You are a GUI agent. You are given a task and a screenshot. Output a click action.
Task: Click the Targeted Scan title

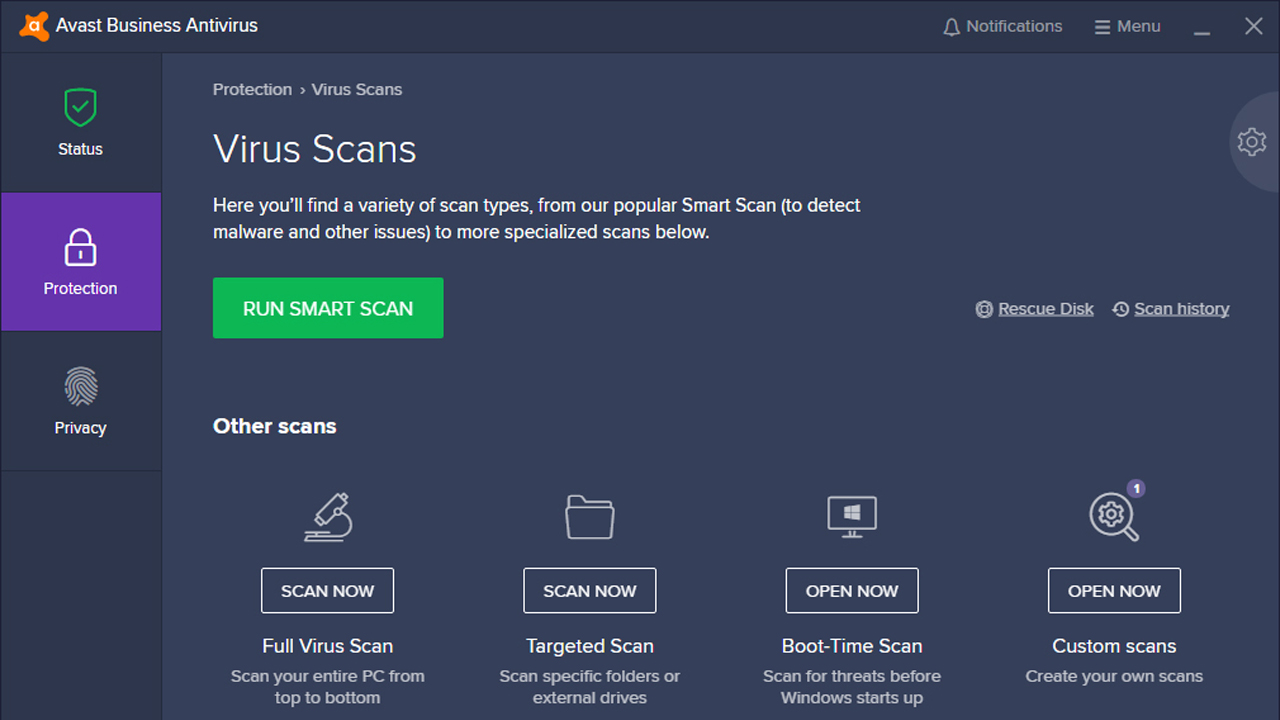pyautogui.click(x=590, y=646)
